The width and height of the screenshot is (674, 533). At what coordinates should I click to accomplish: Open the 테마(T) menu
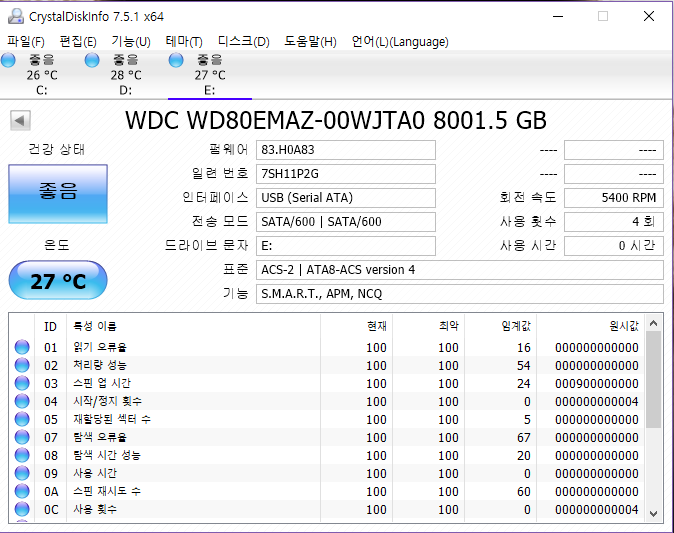point(184,41)
